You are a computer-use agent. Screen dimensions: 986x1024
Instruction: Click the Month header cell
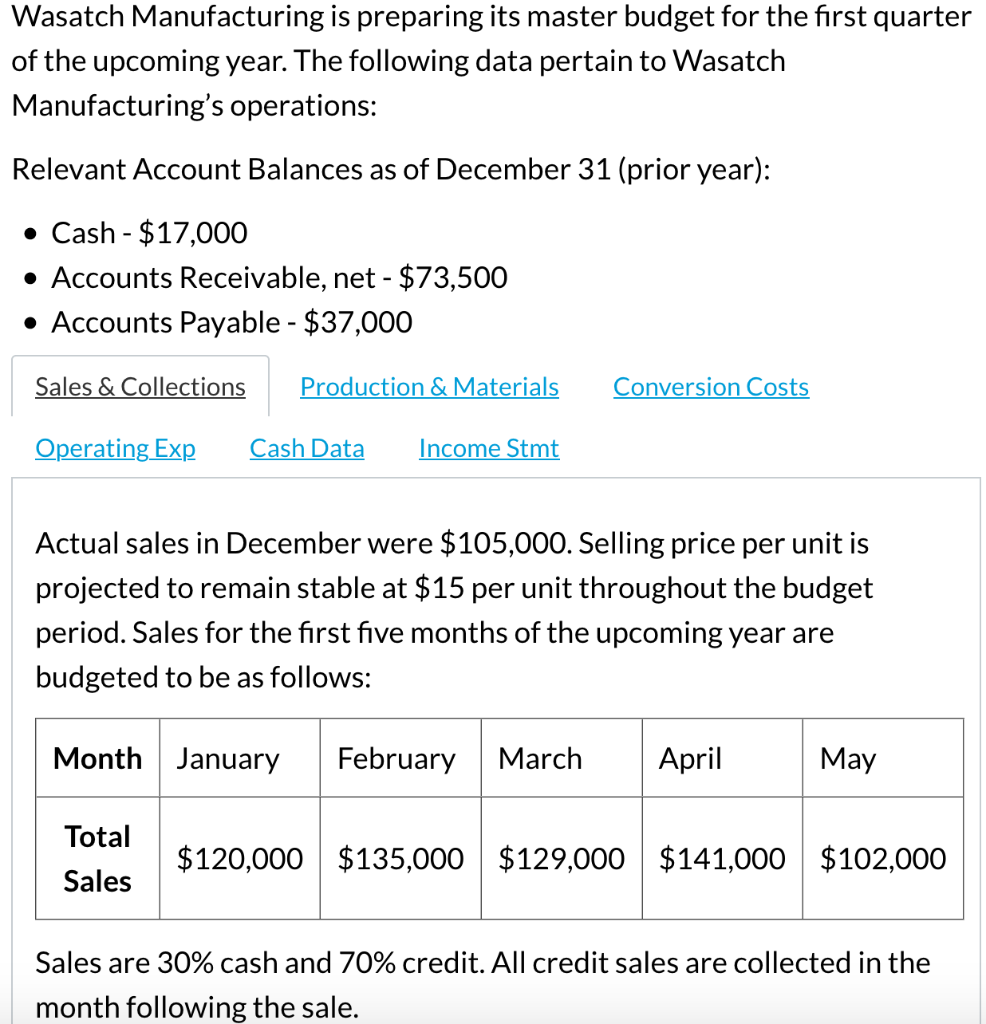click(x=97, y=758)
